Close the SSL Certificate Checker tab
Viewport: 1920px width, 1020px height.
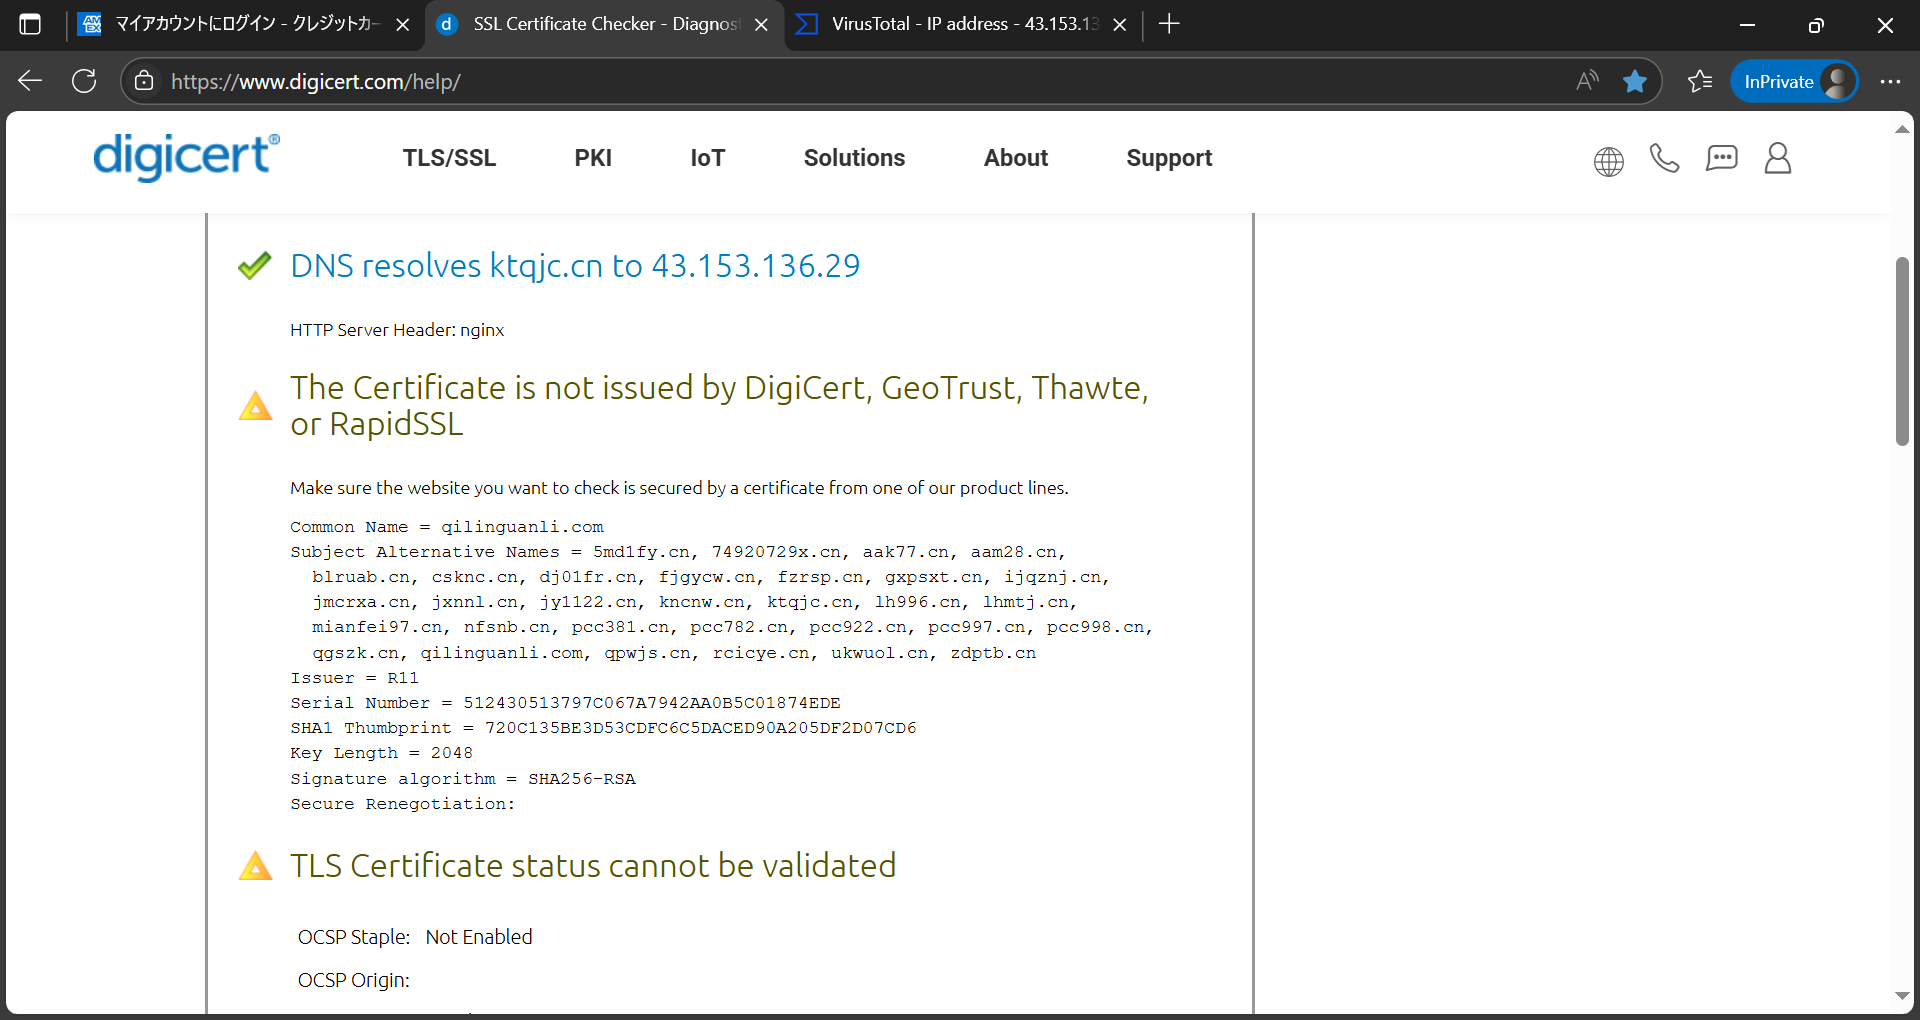pyautogui.click(x=761, y=25)
